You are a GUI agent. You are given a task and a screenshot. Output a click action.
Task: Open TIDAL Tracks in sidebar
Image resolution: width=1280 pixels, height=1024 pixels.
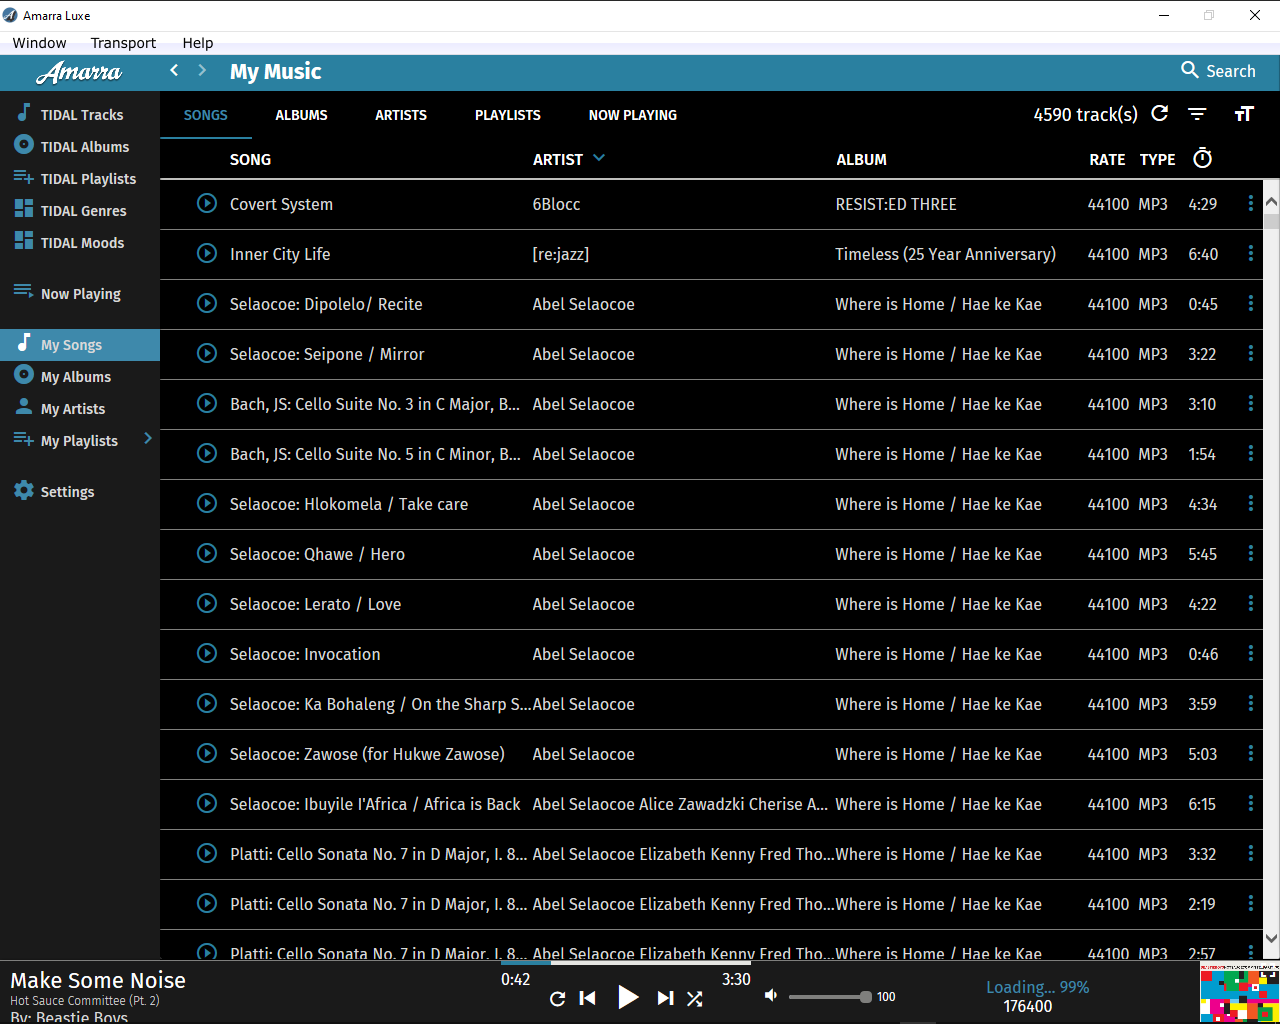pyautogui.click(x=80, y=115)
